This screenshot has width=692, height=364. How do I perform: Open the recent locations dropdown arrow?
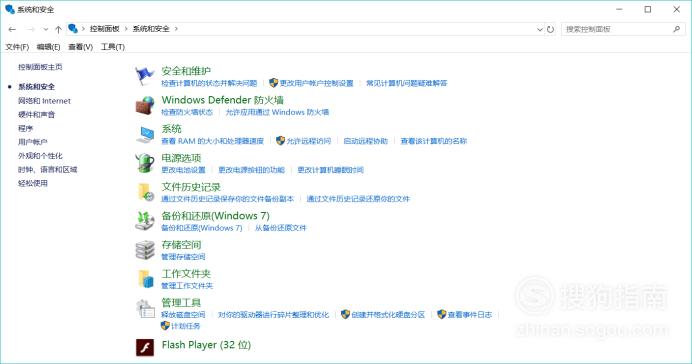click(45, 29)
